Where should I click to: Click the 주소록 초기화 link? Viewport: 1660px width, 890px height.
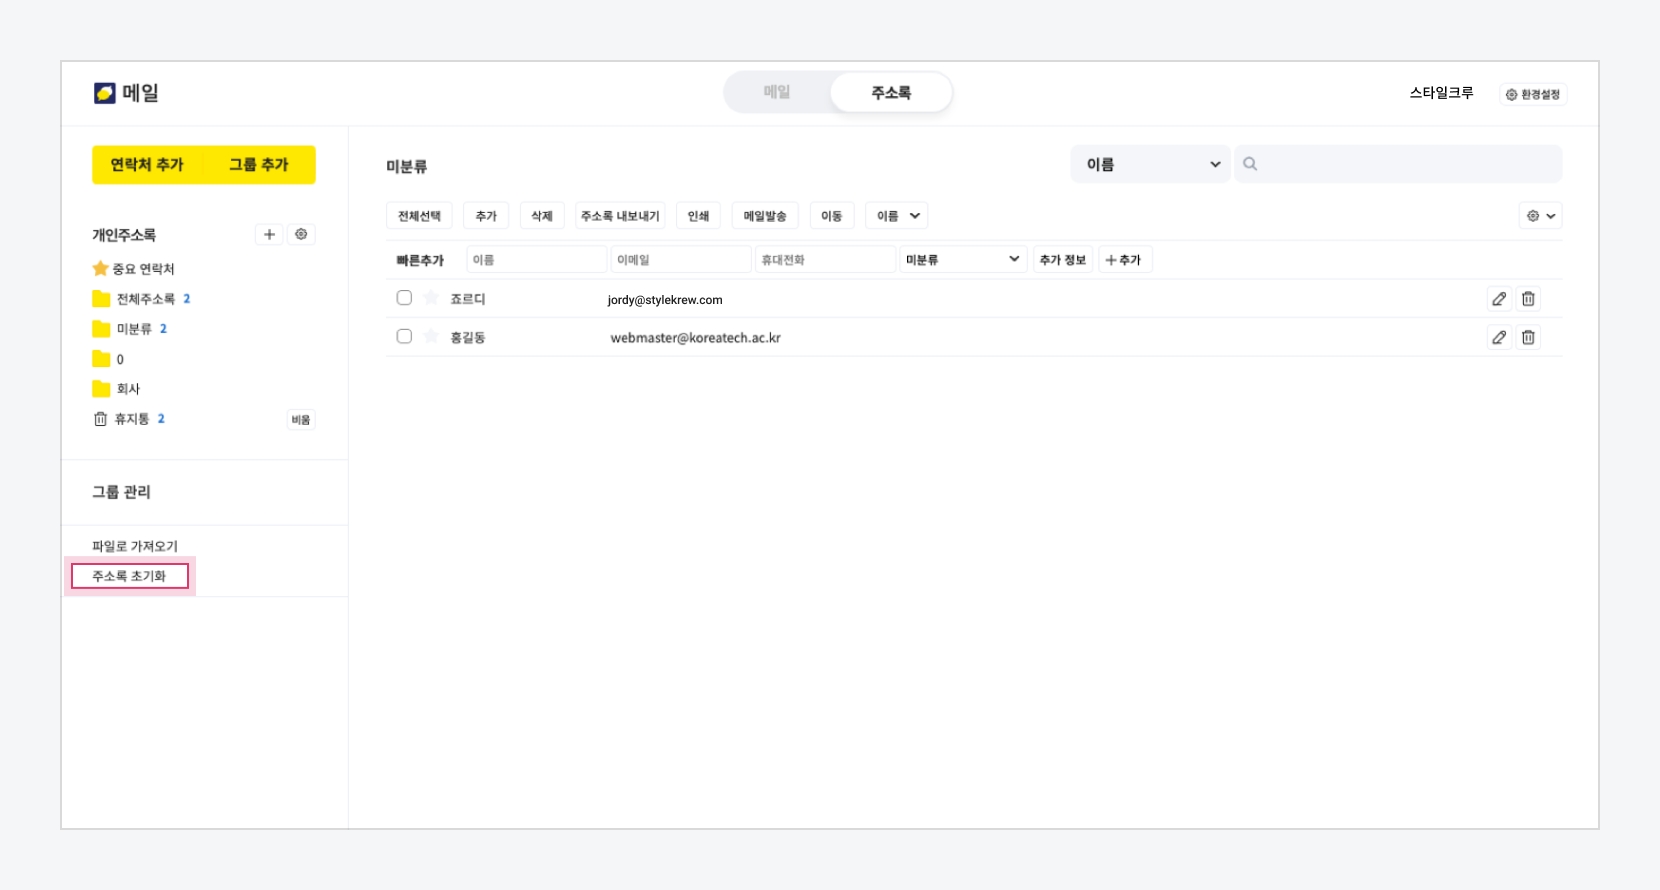click(129, 576)
